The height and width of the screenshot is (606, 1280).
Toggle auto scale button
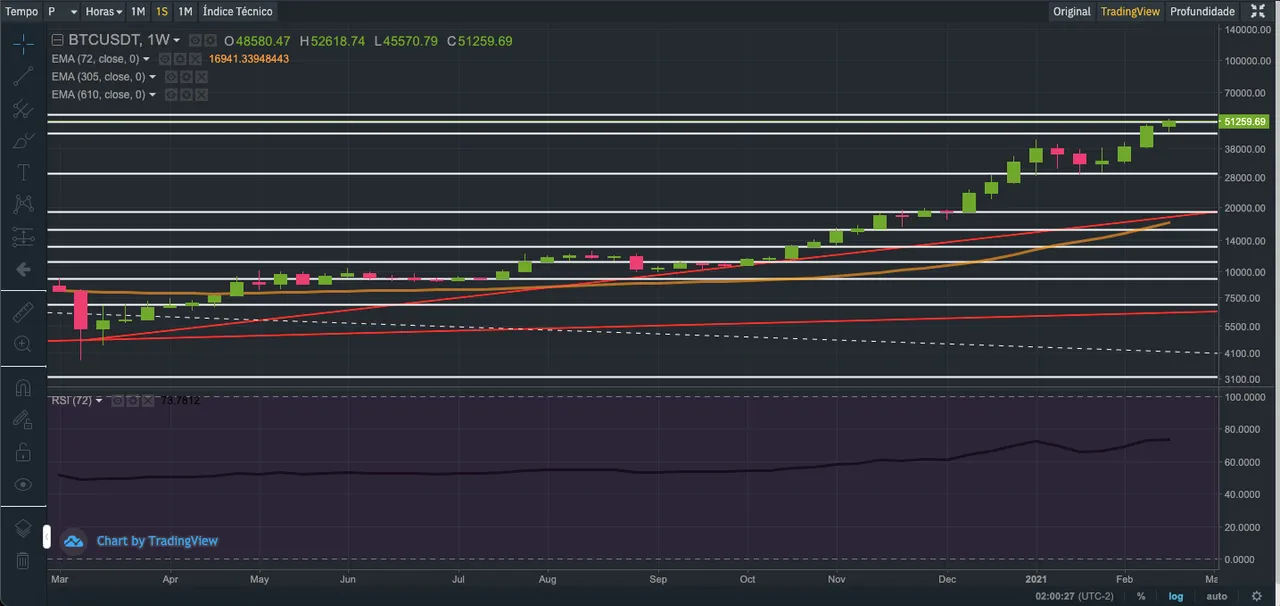(x=1217, y=596)
